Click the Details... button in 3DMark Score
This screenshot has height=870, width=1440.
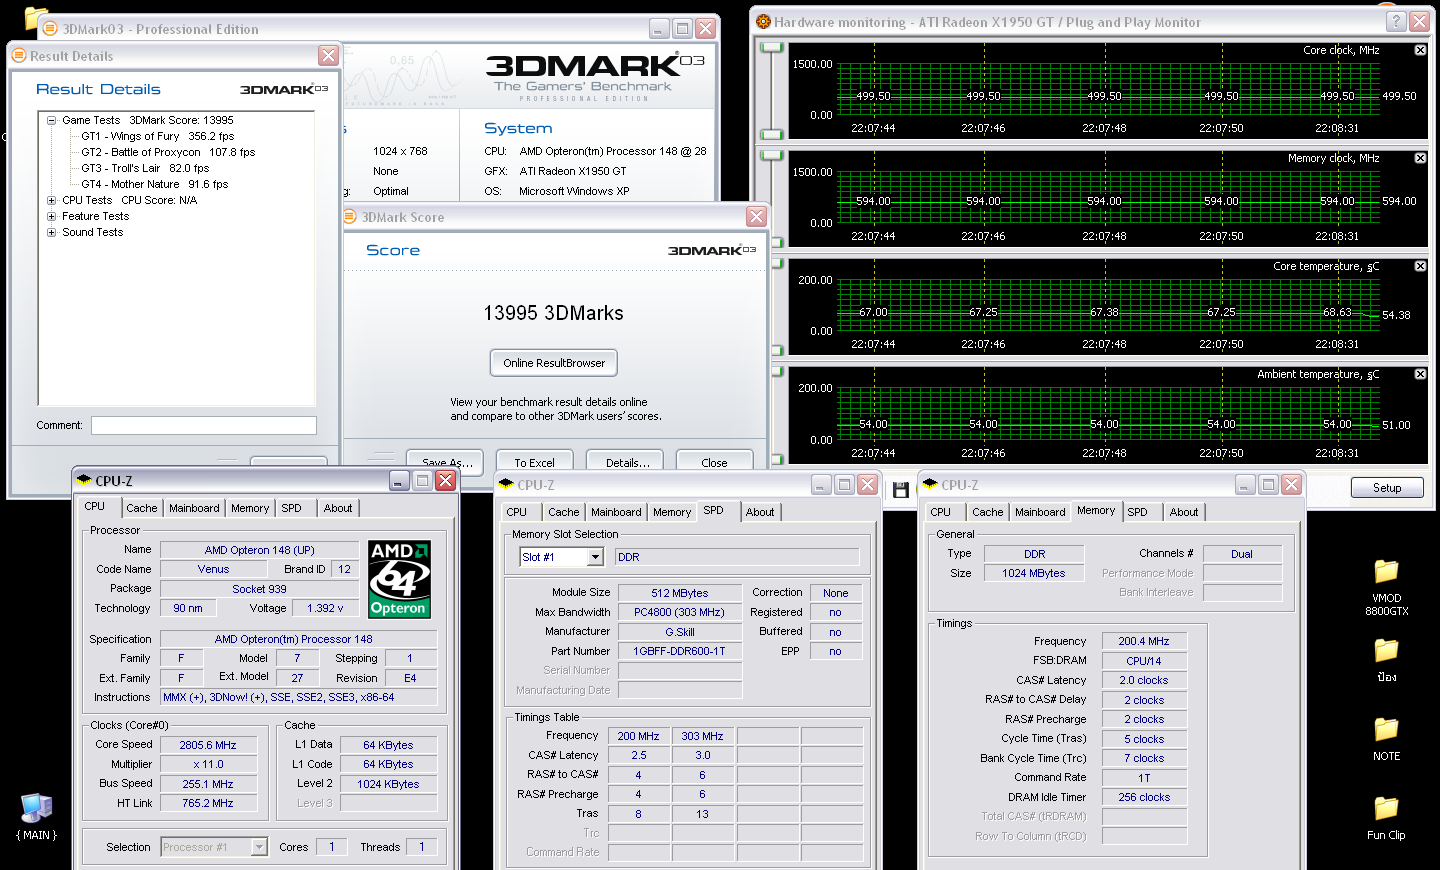pyautogui.click(x=627, y=461)
